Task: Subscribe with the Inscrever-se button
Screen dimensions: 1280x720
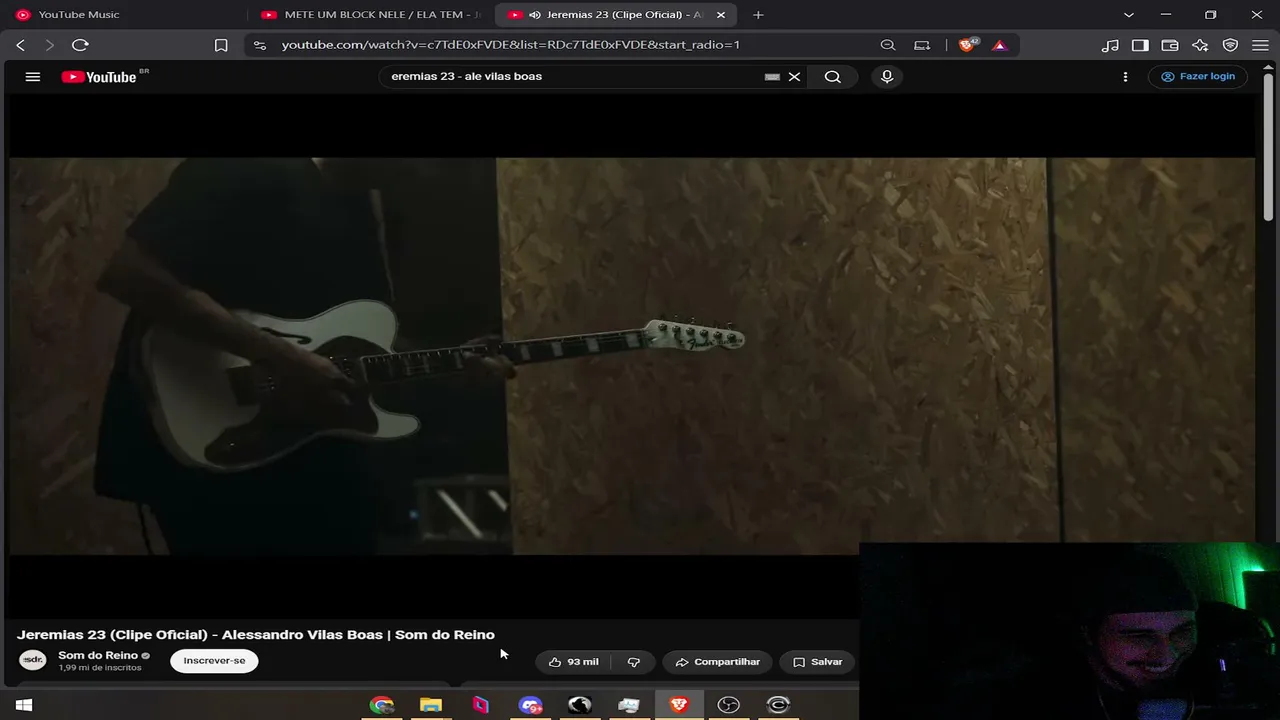Action: point(214,661)
